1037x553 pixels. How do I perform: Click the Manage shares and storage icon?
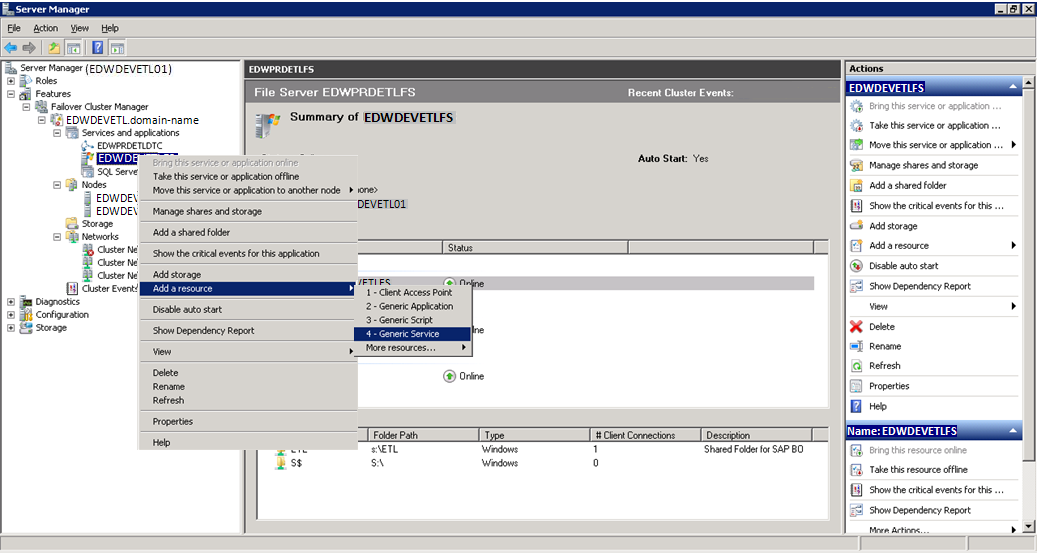pos(856,165)
